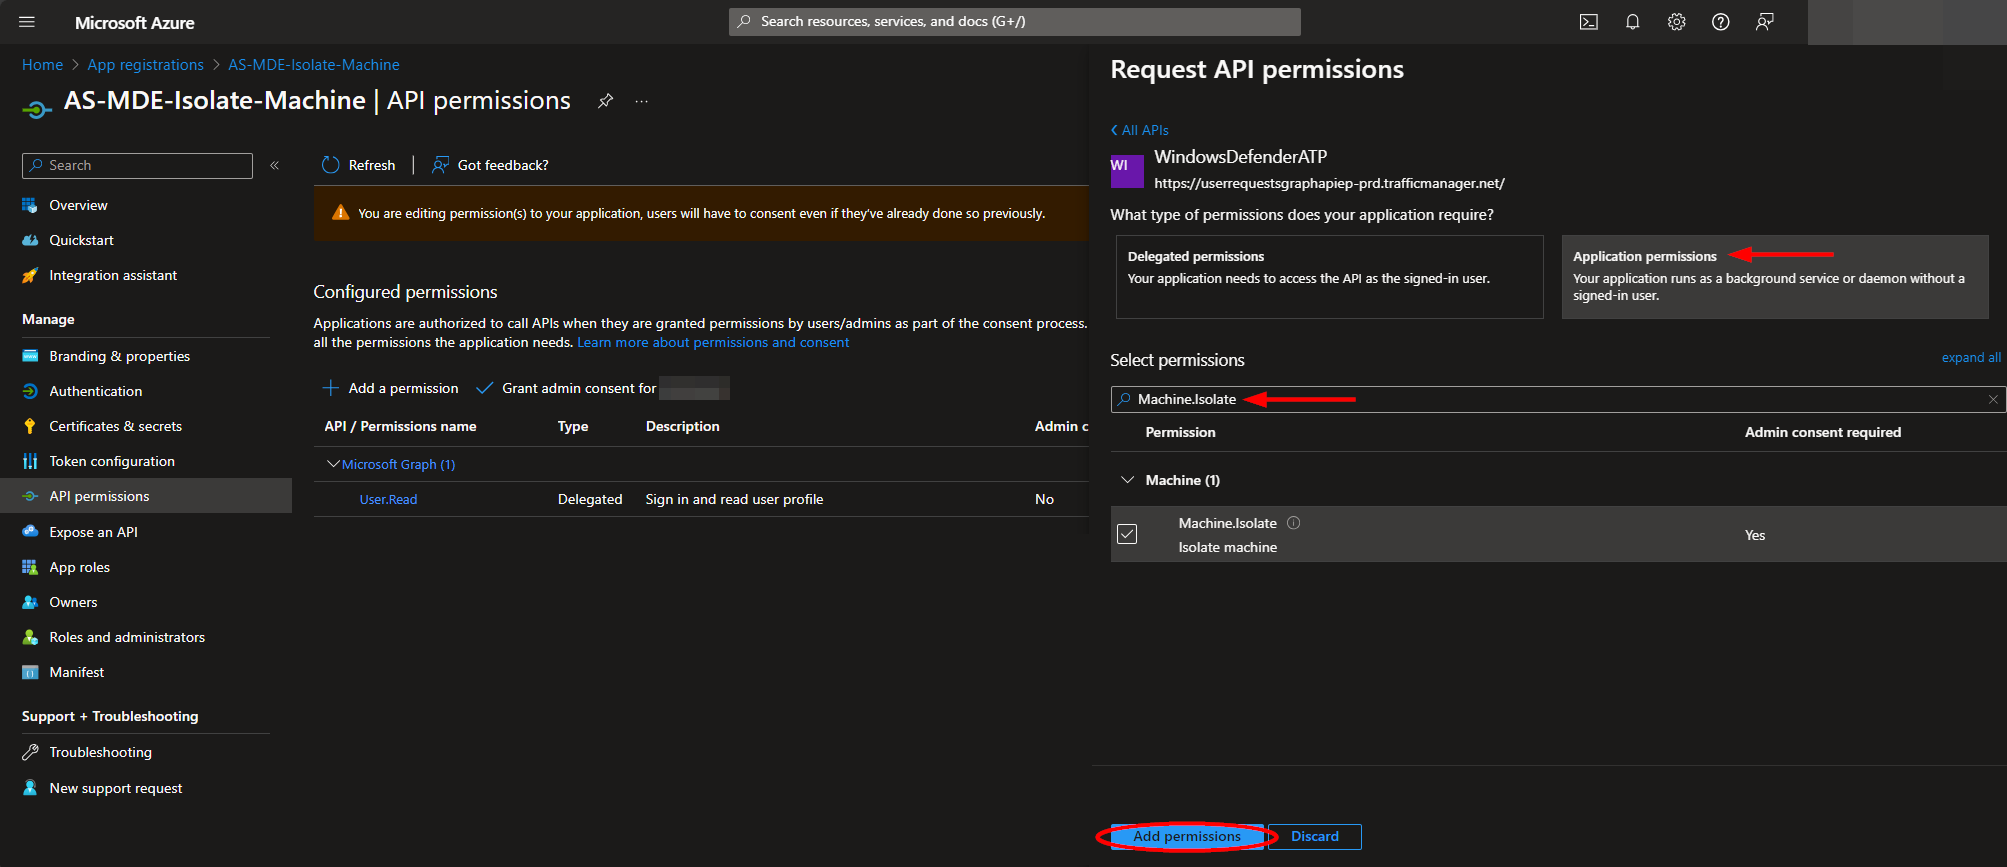Open the notifications bell
The image size is (2007, 867).
1632,22
